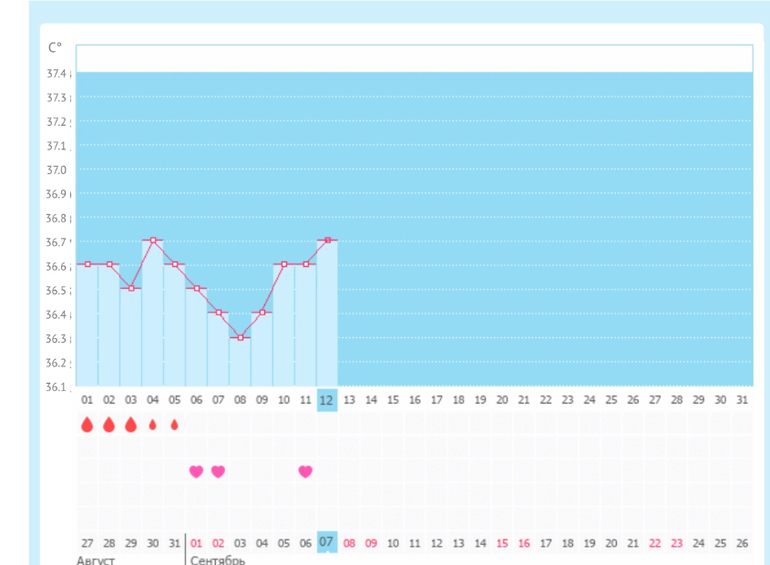Select highlighted cycle day 12 on the axis
The image size is (770, 565).
[327, 400]
